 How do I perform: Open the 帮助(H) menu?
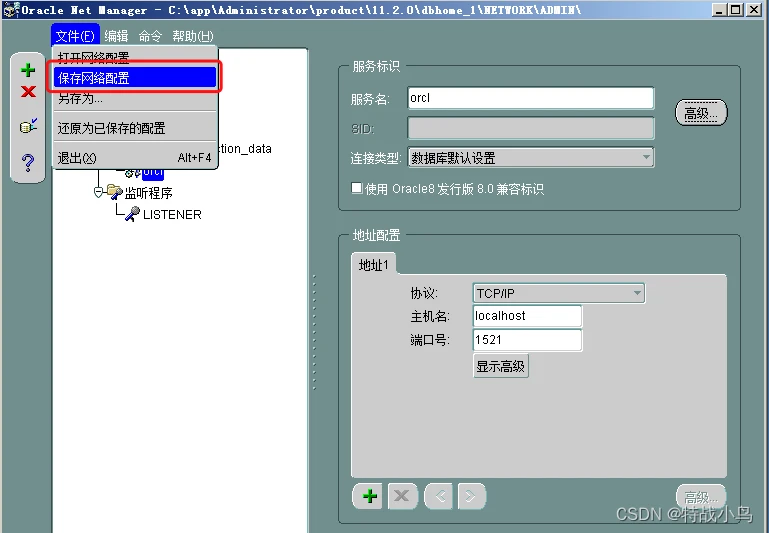coord(193,36)
